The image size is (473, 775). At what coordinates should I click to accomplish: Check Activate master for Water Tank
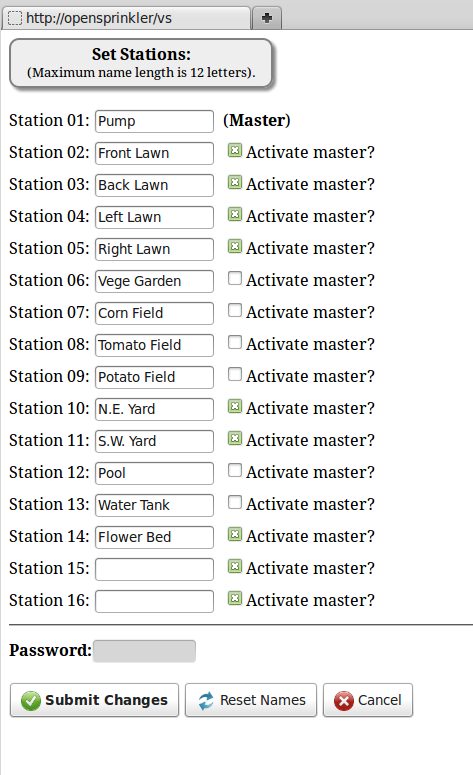point(235,502)
